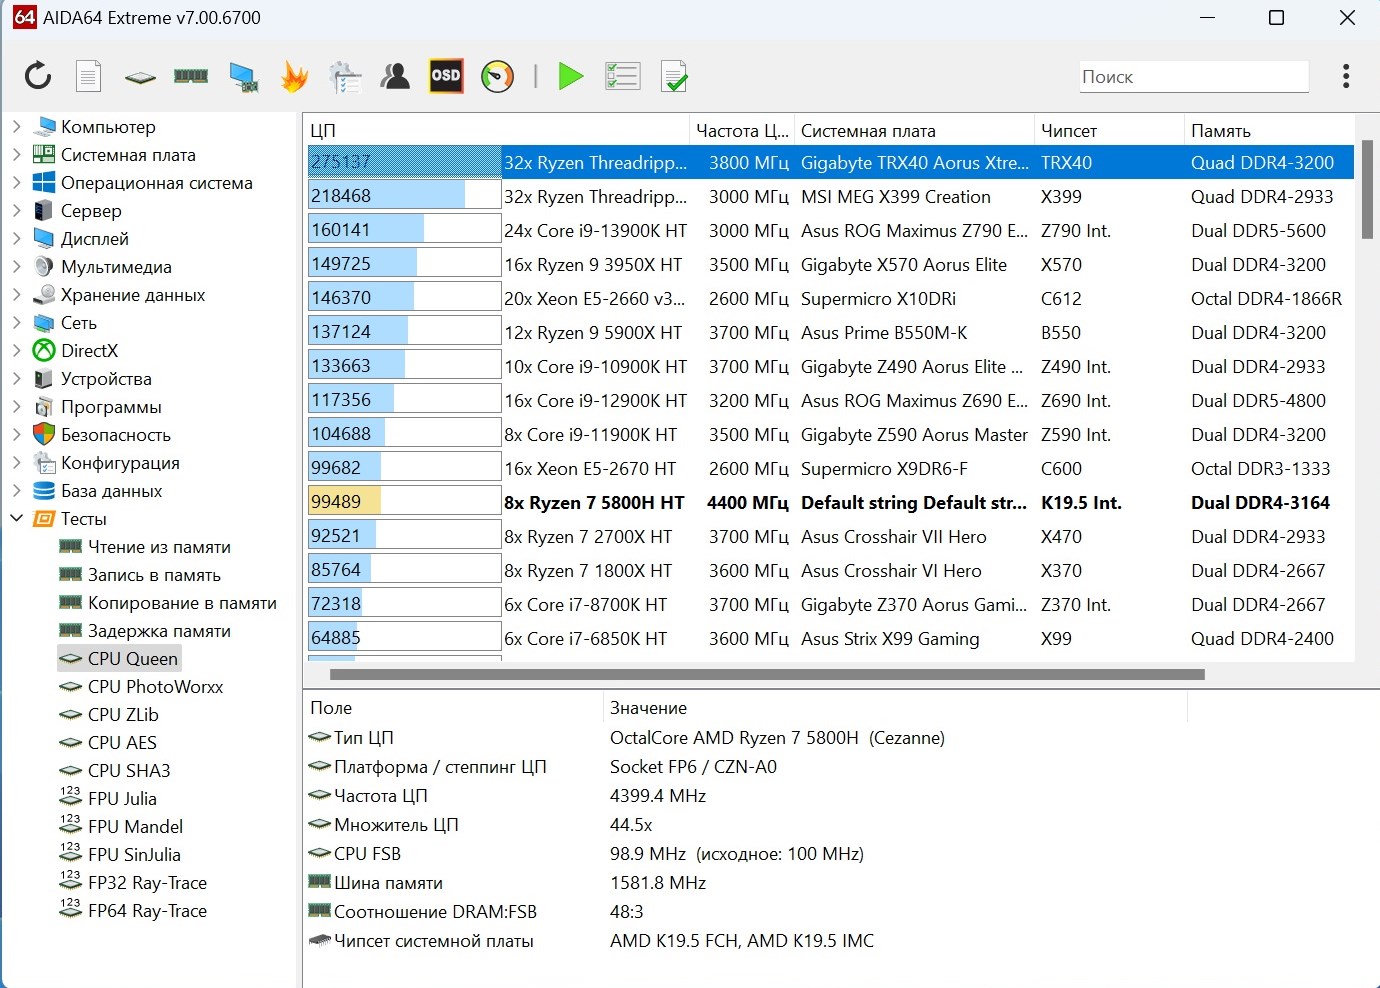The image size is (1380, 988).
Task: Open the three-dot options menu
Action: coord(1346,76)
